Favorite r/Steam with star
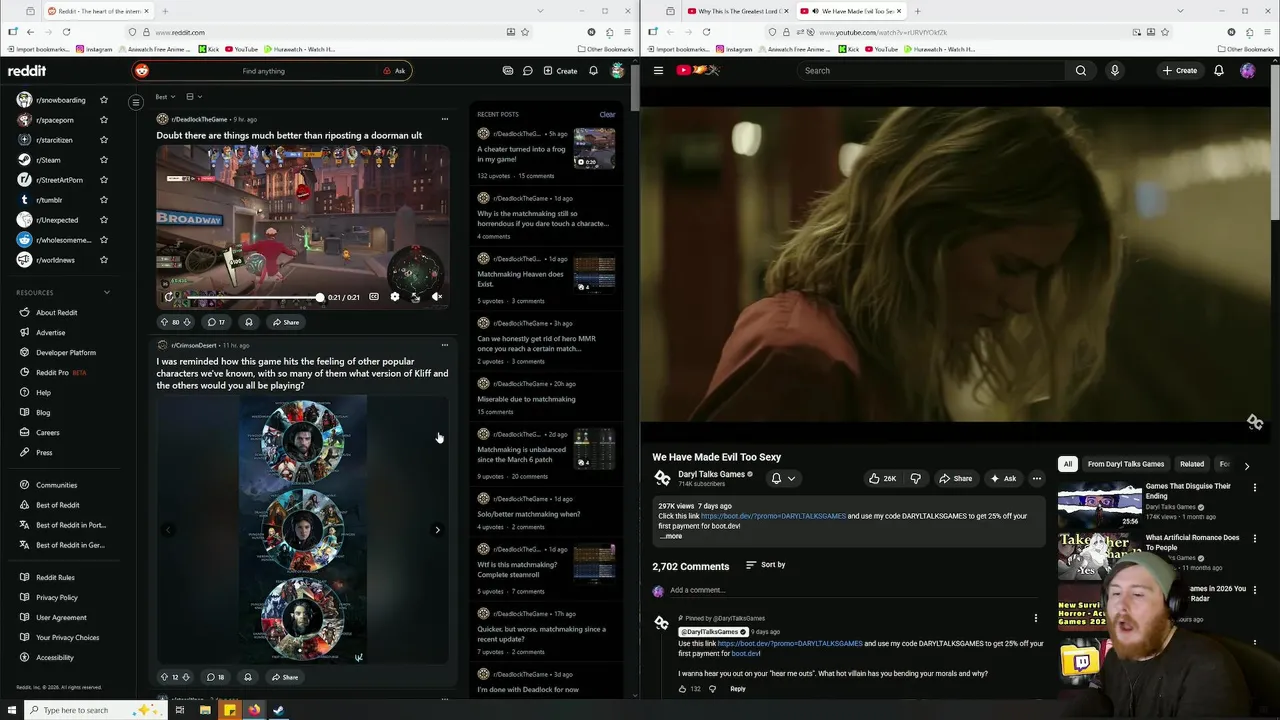This screenshot has height=720, width=1280. [x=103, y=160]
